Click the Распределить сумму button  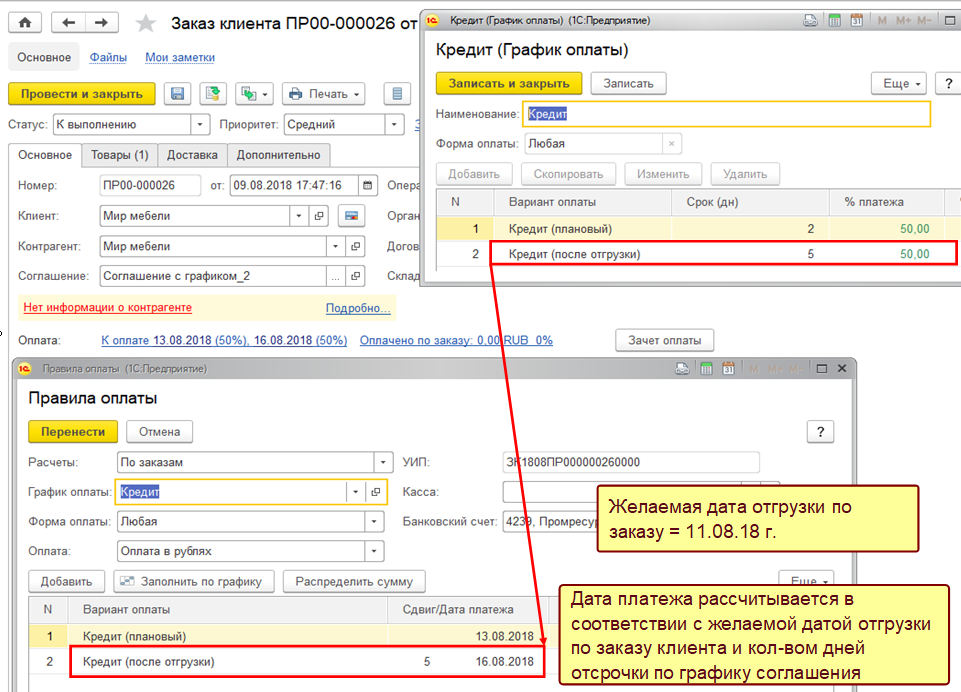354,582
